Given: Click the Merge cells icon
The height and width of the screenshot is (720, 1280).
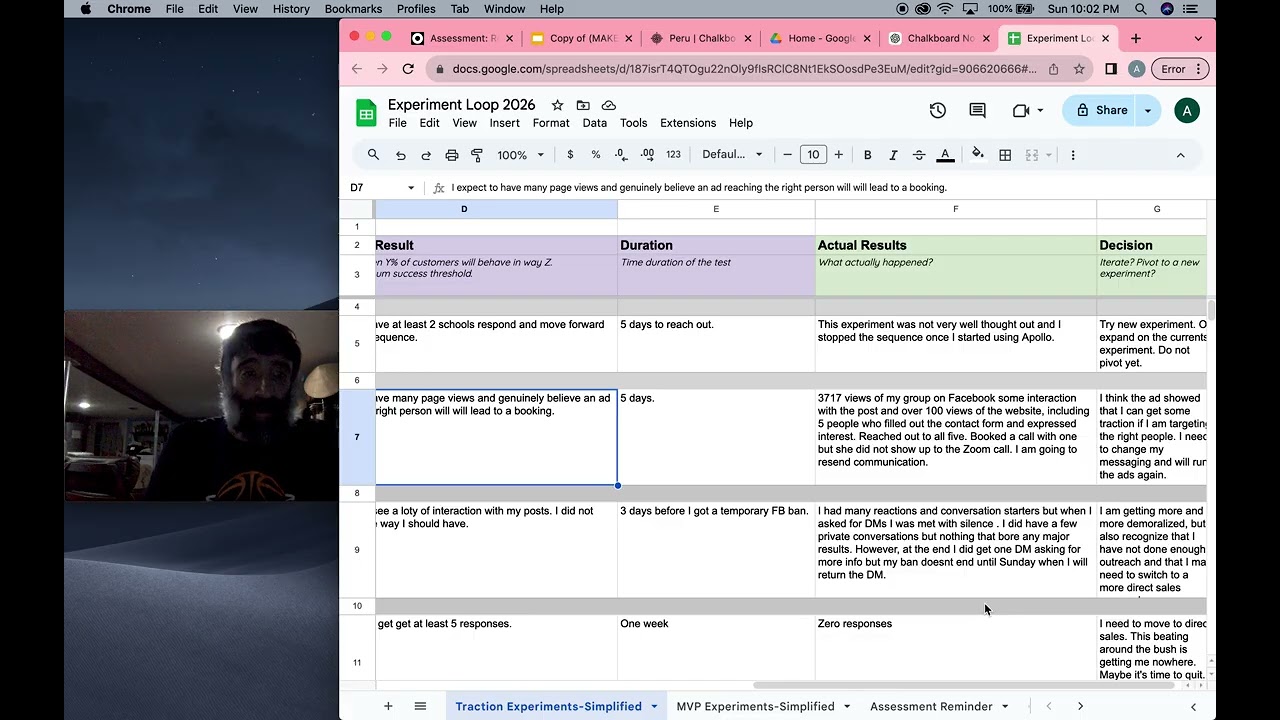Looking at the screenshot, I should tap(1032, 155).
